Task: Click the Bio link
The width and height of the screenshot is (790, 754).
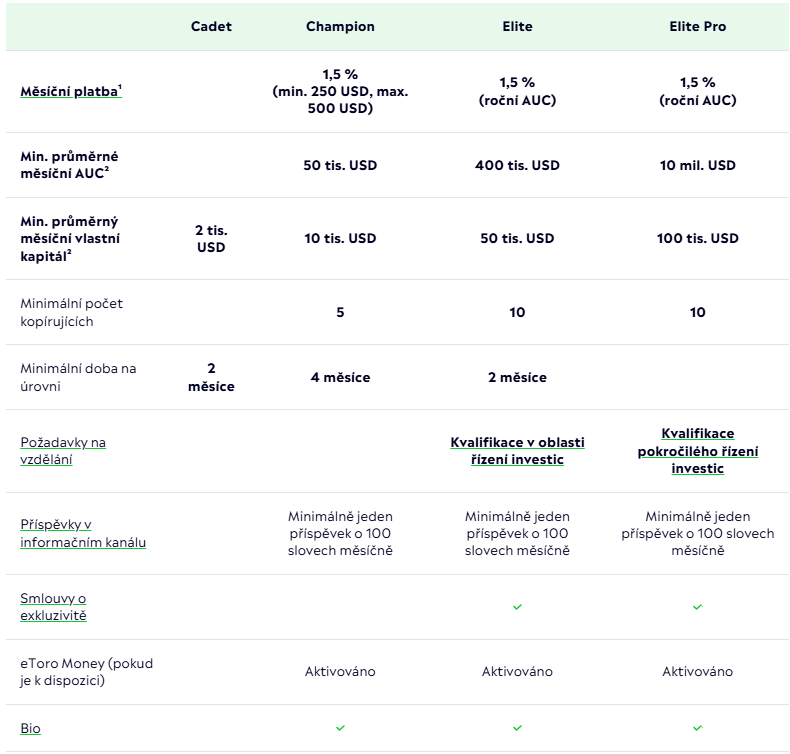Action: click(x=31, y=728)
